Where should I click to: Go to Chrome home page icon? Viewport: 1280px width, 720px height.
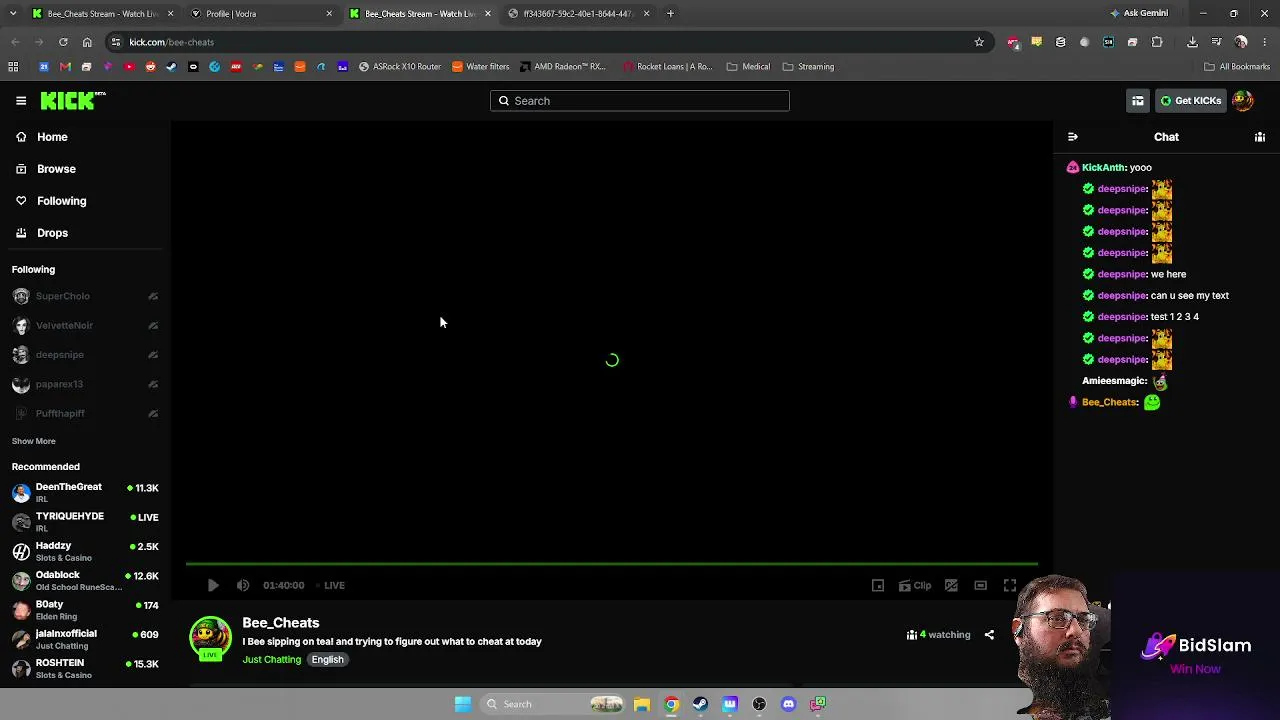[87, 42]
